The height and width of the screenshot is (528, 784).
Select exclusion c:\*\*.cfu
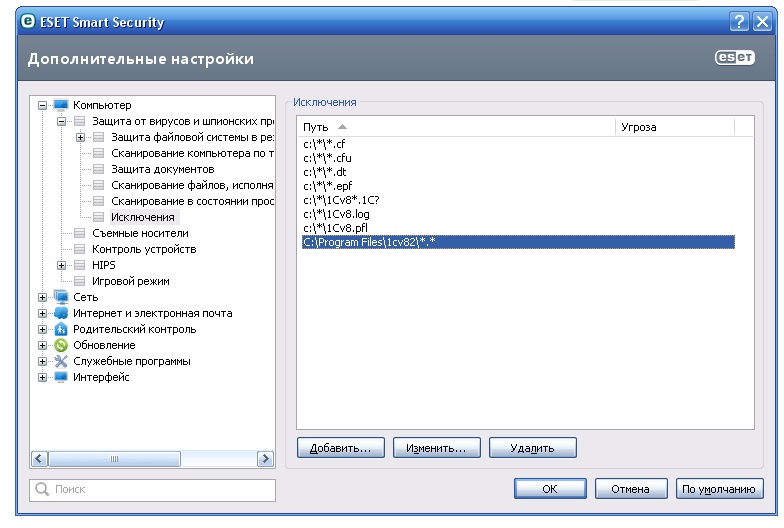(518, 158)
